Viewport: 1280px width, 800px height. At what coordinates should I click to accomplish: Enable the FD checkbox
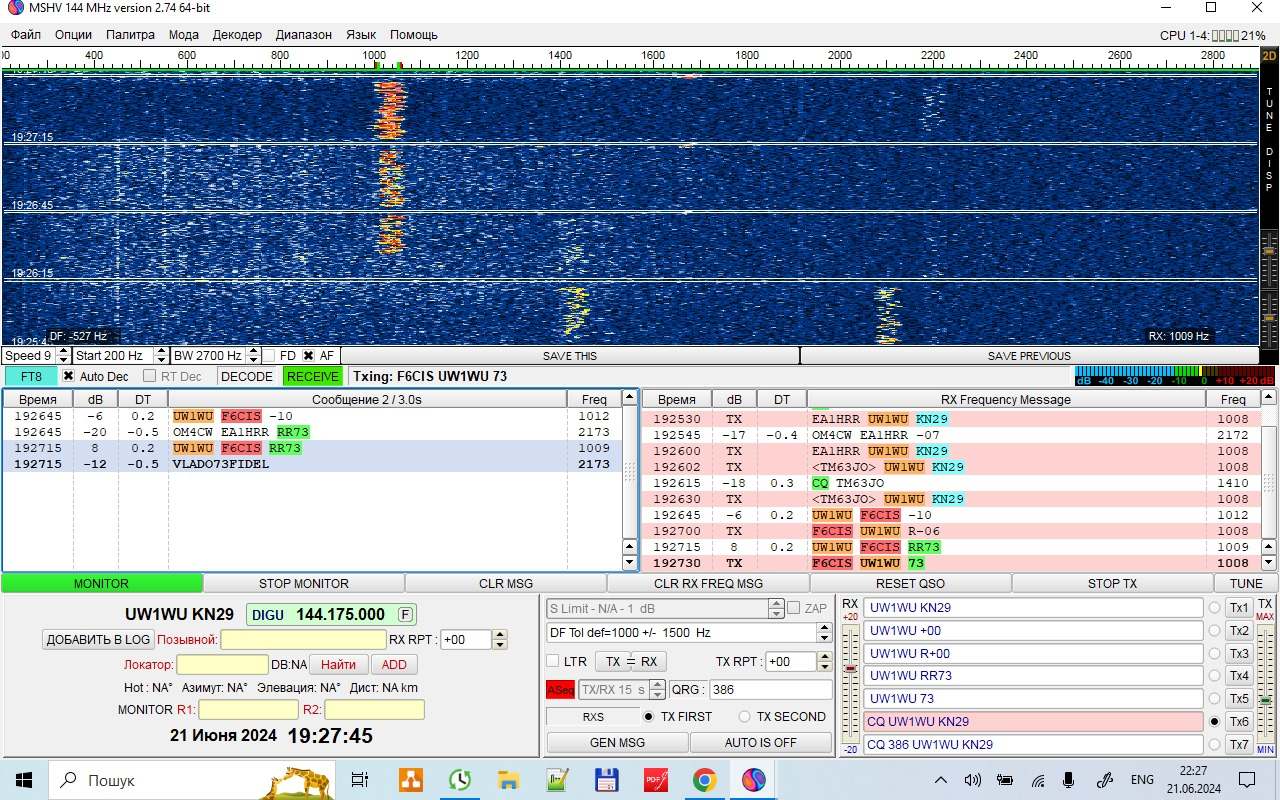269,355
